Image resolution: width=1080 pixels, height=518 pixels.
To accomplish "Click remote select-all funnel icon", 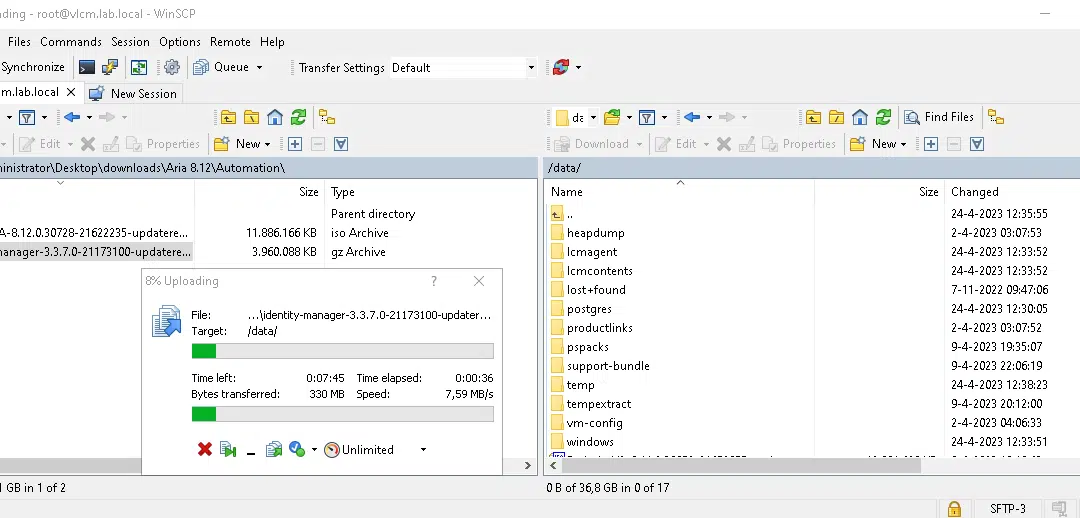I will coord(977,144).
